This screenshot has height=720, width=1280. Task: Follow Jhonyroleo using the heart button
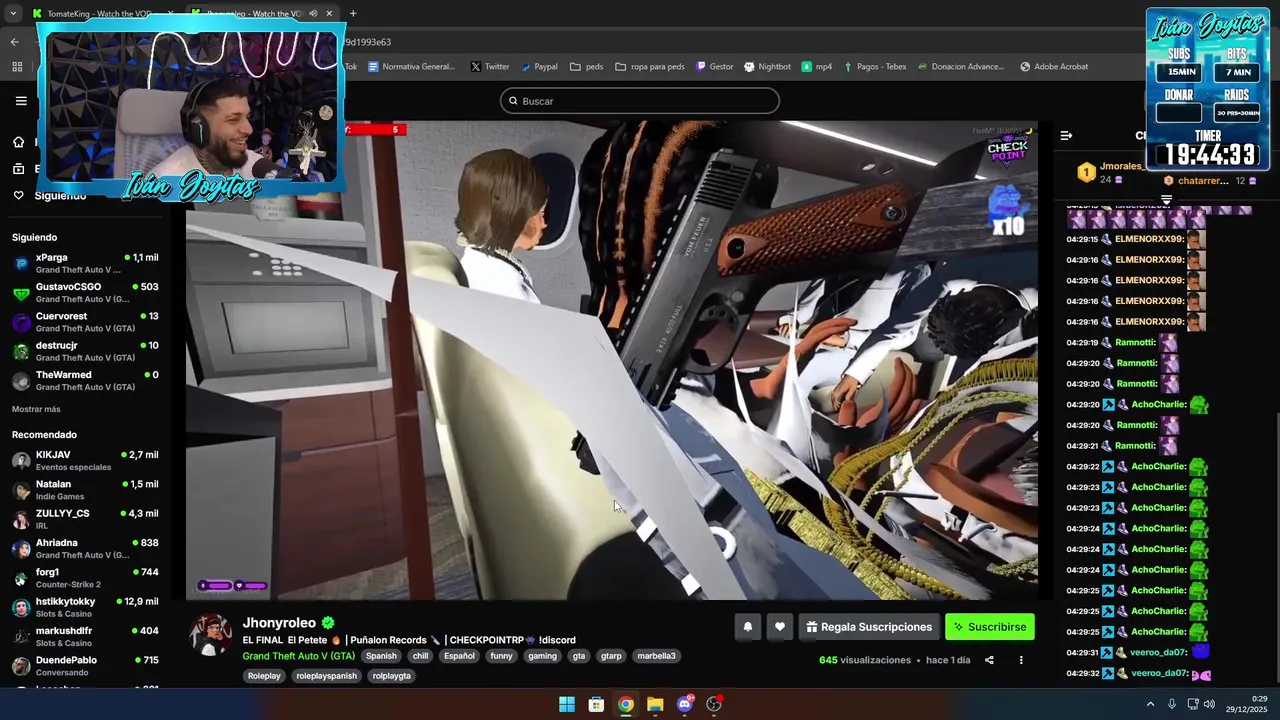780,627
